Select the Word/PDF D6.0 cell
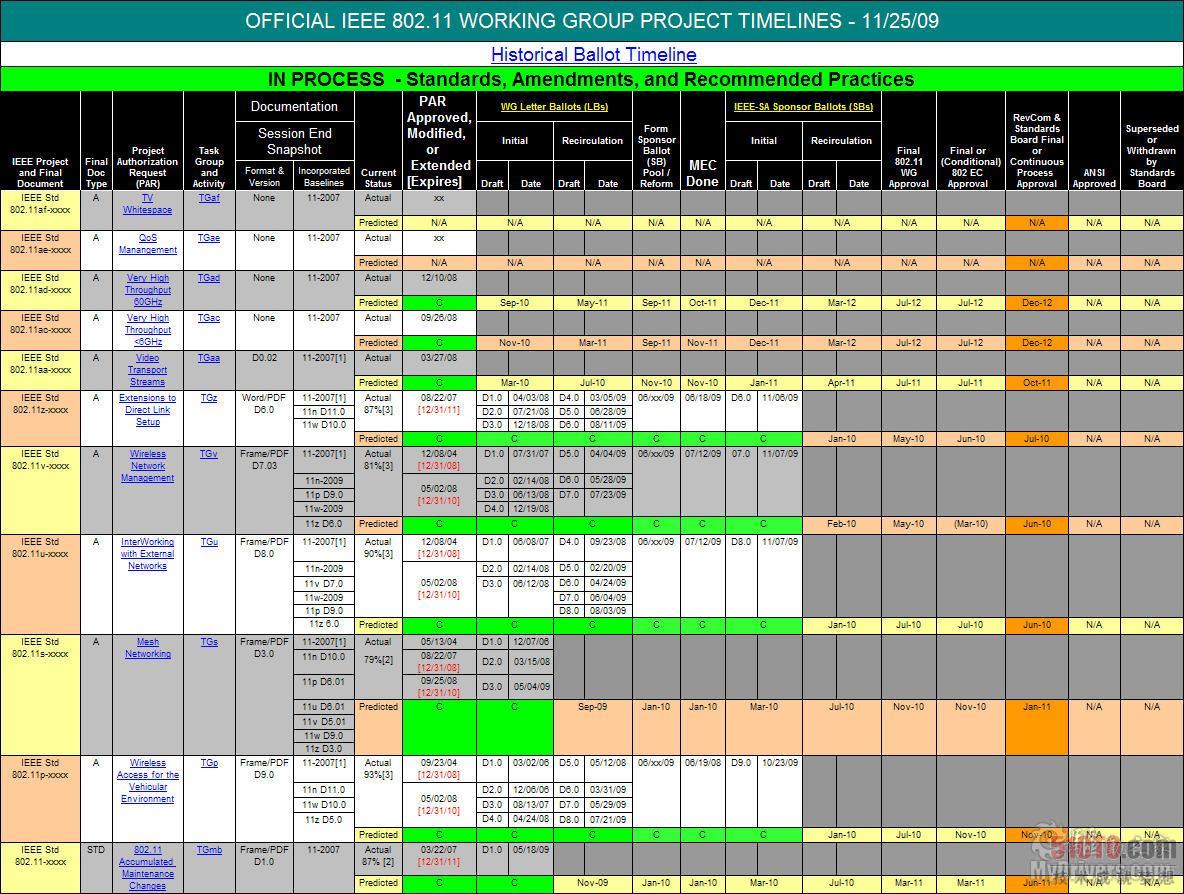Screen dimensions: 1184x894 (264, 418)
